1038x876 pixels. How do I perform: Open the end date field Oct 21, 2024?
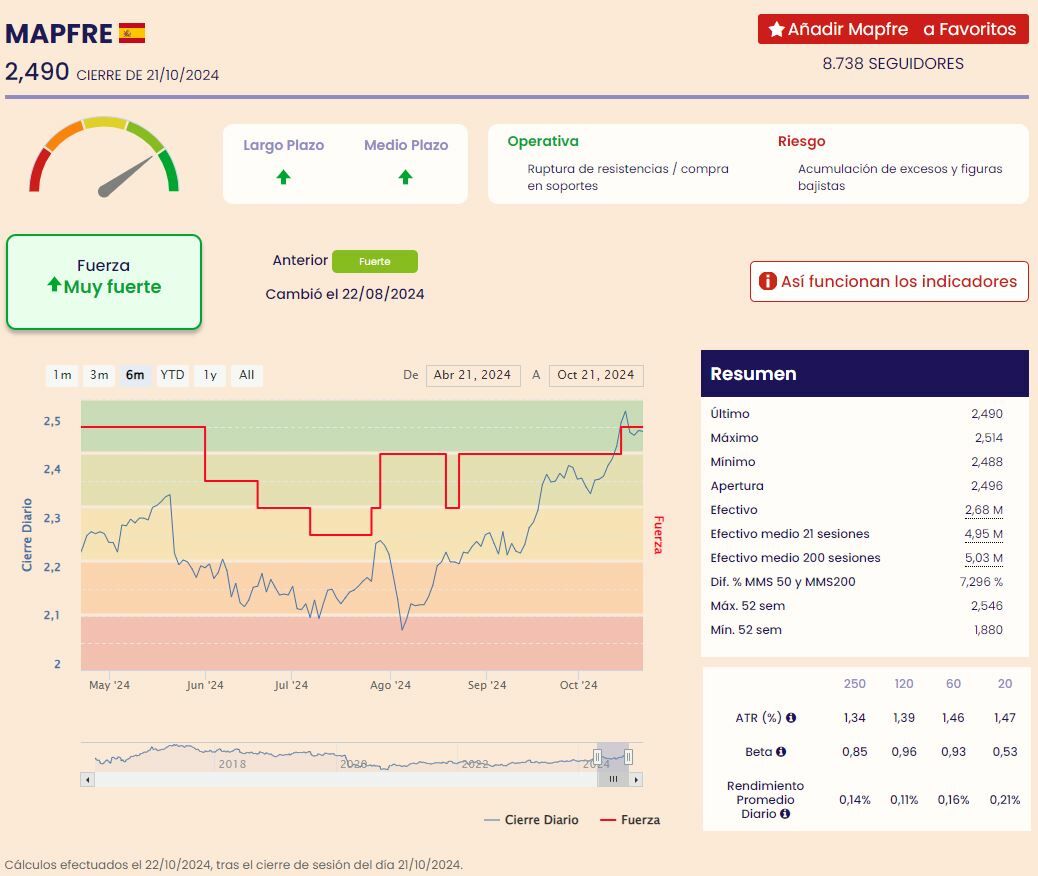[596, 375]
